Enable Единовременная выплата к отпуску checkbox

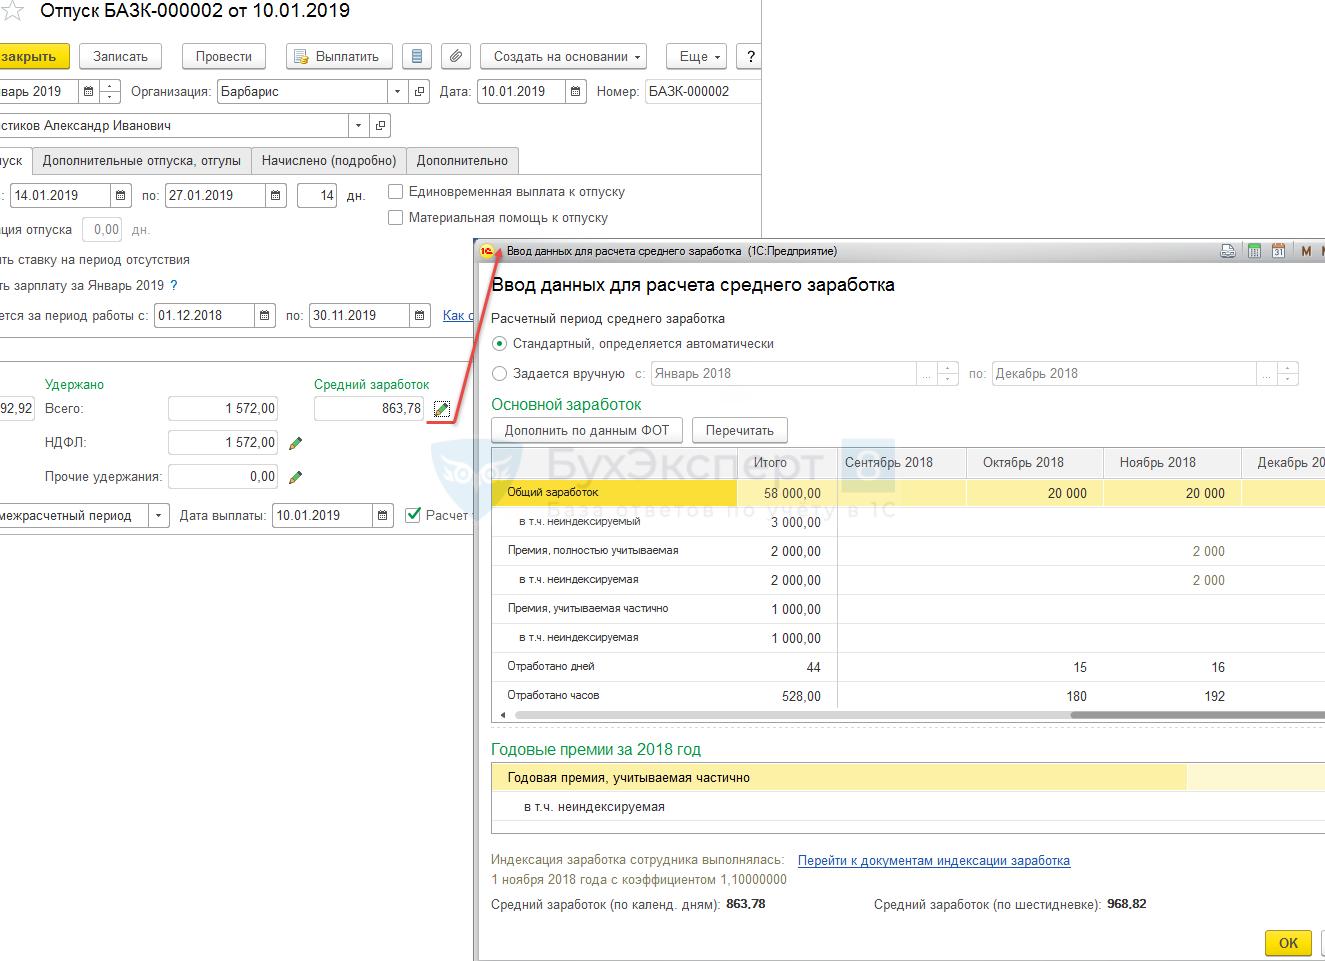396,191
